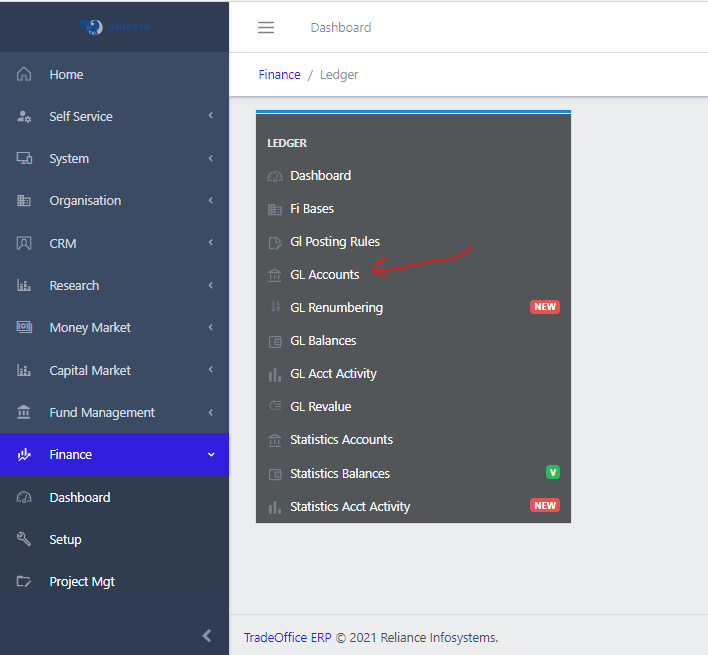The image size is (708, 655).
Task: Click the Home house icon
Action: (x=24, y=74)
